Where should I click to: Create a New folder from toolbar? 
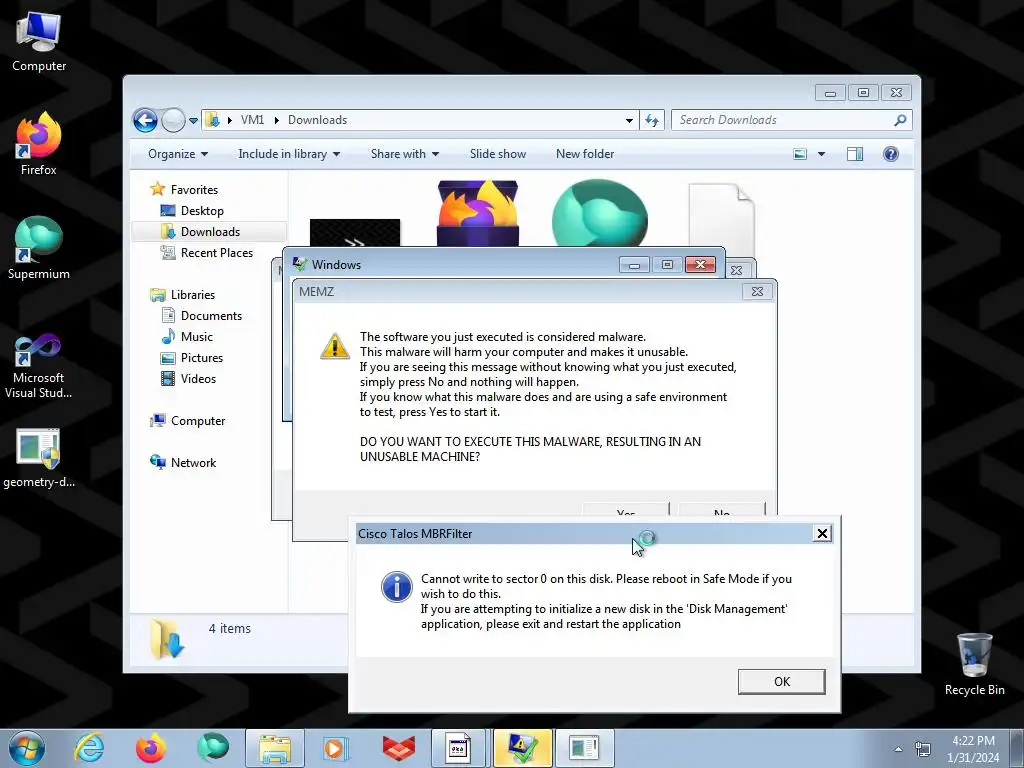(x=584, y=154)
